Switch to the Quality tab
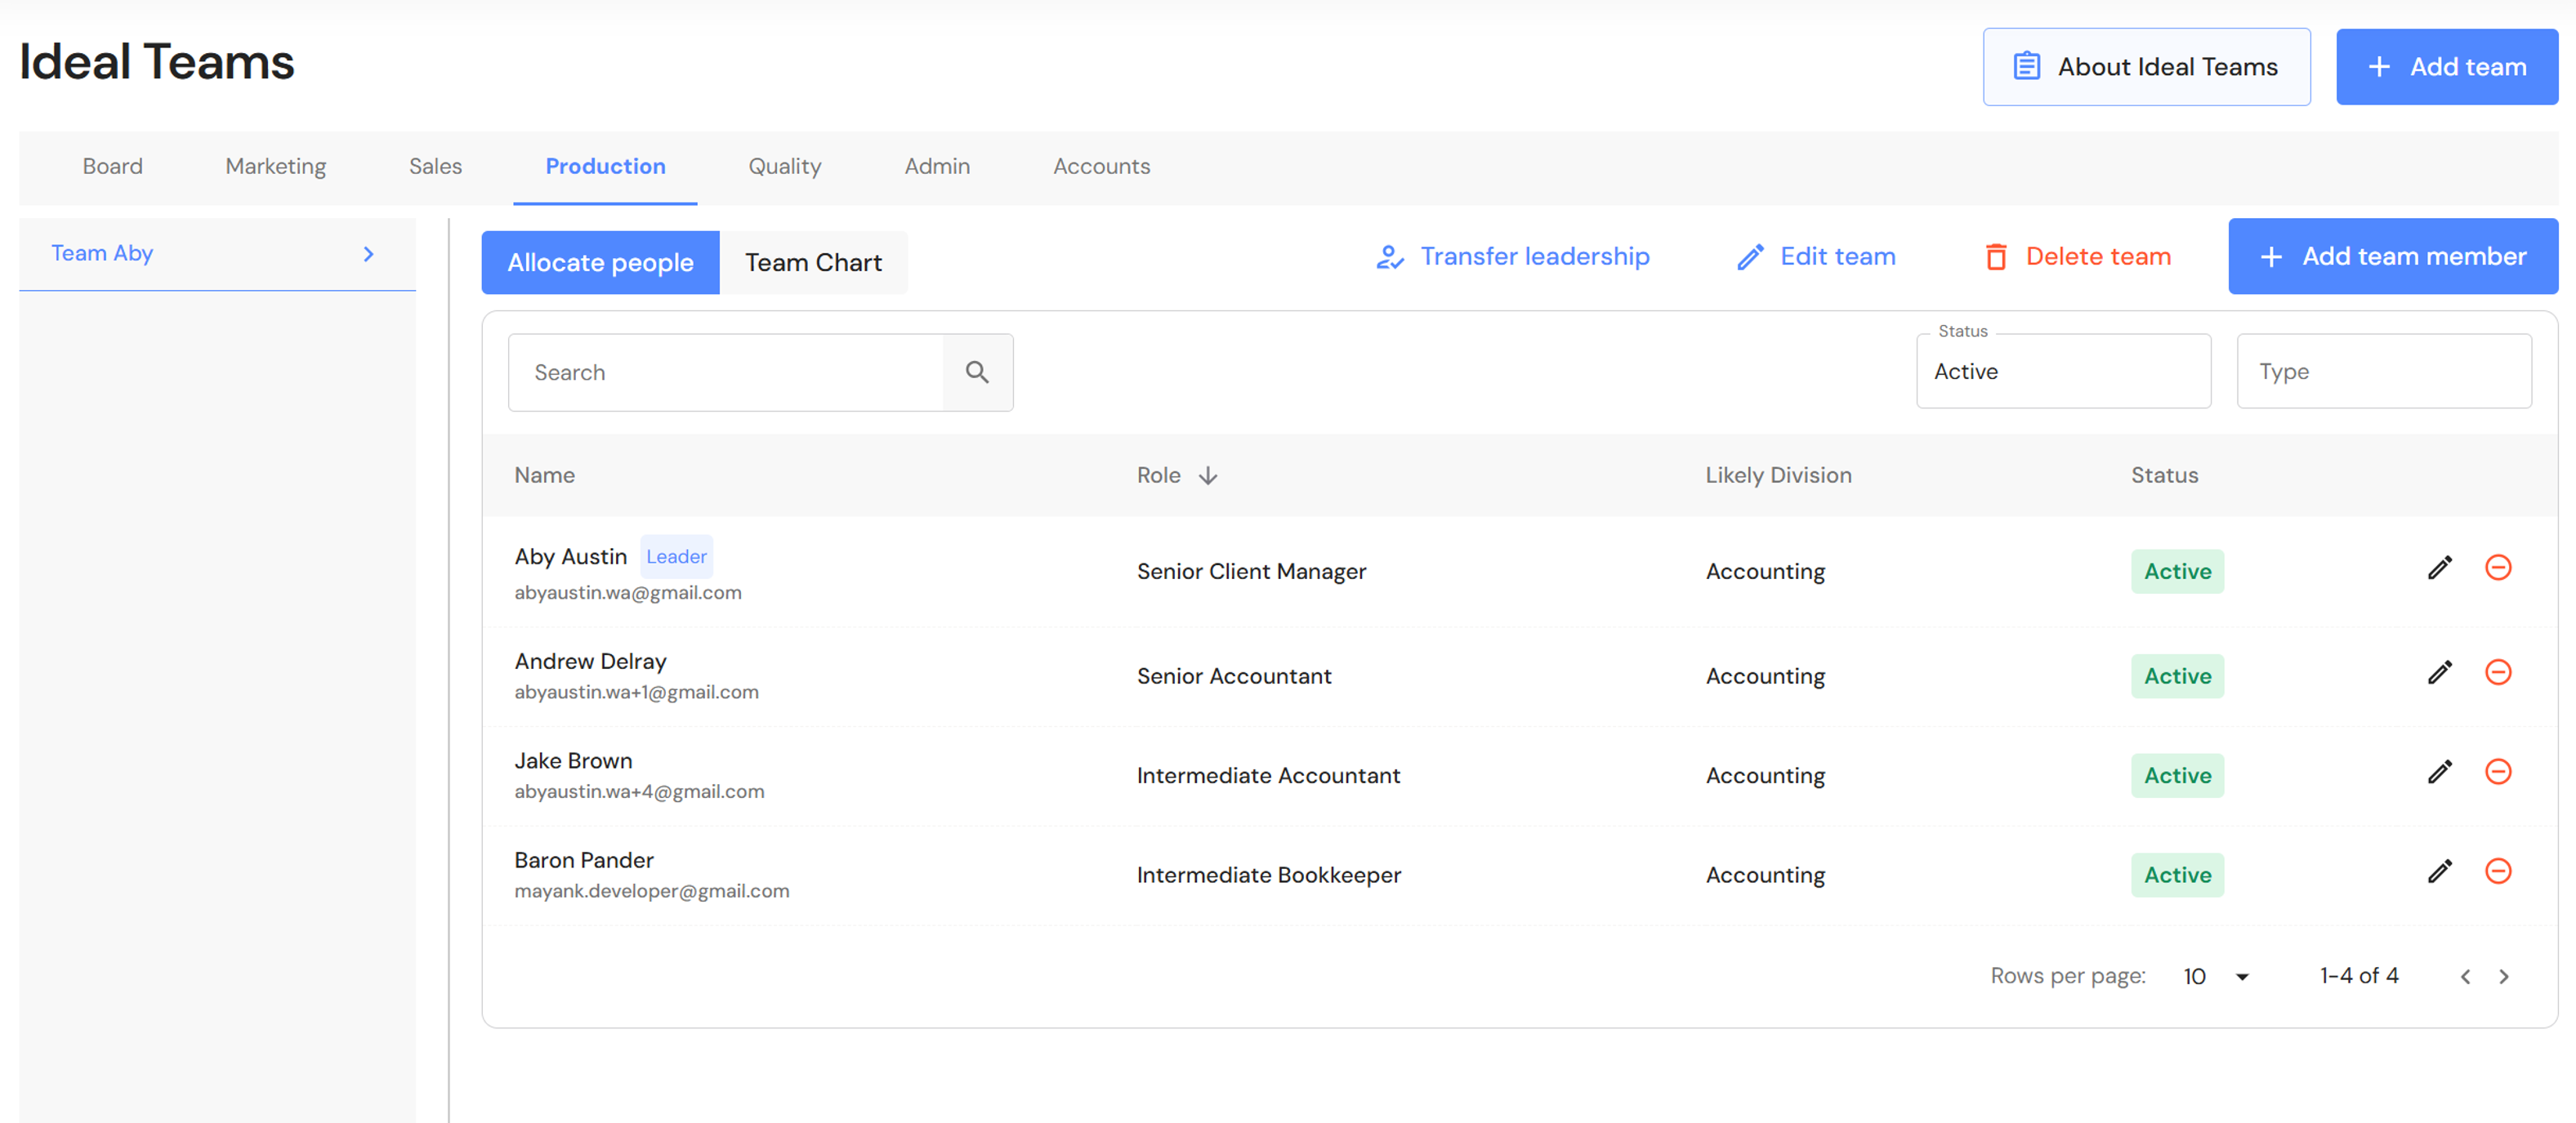Viewport: 2576px width, 1123px height. 784,167
